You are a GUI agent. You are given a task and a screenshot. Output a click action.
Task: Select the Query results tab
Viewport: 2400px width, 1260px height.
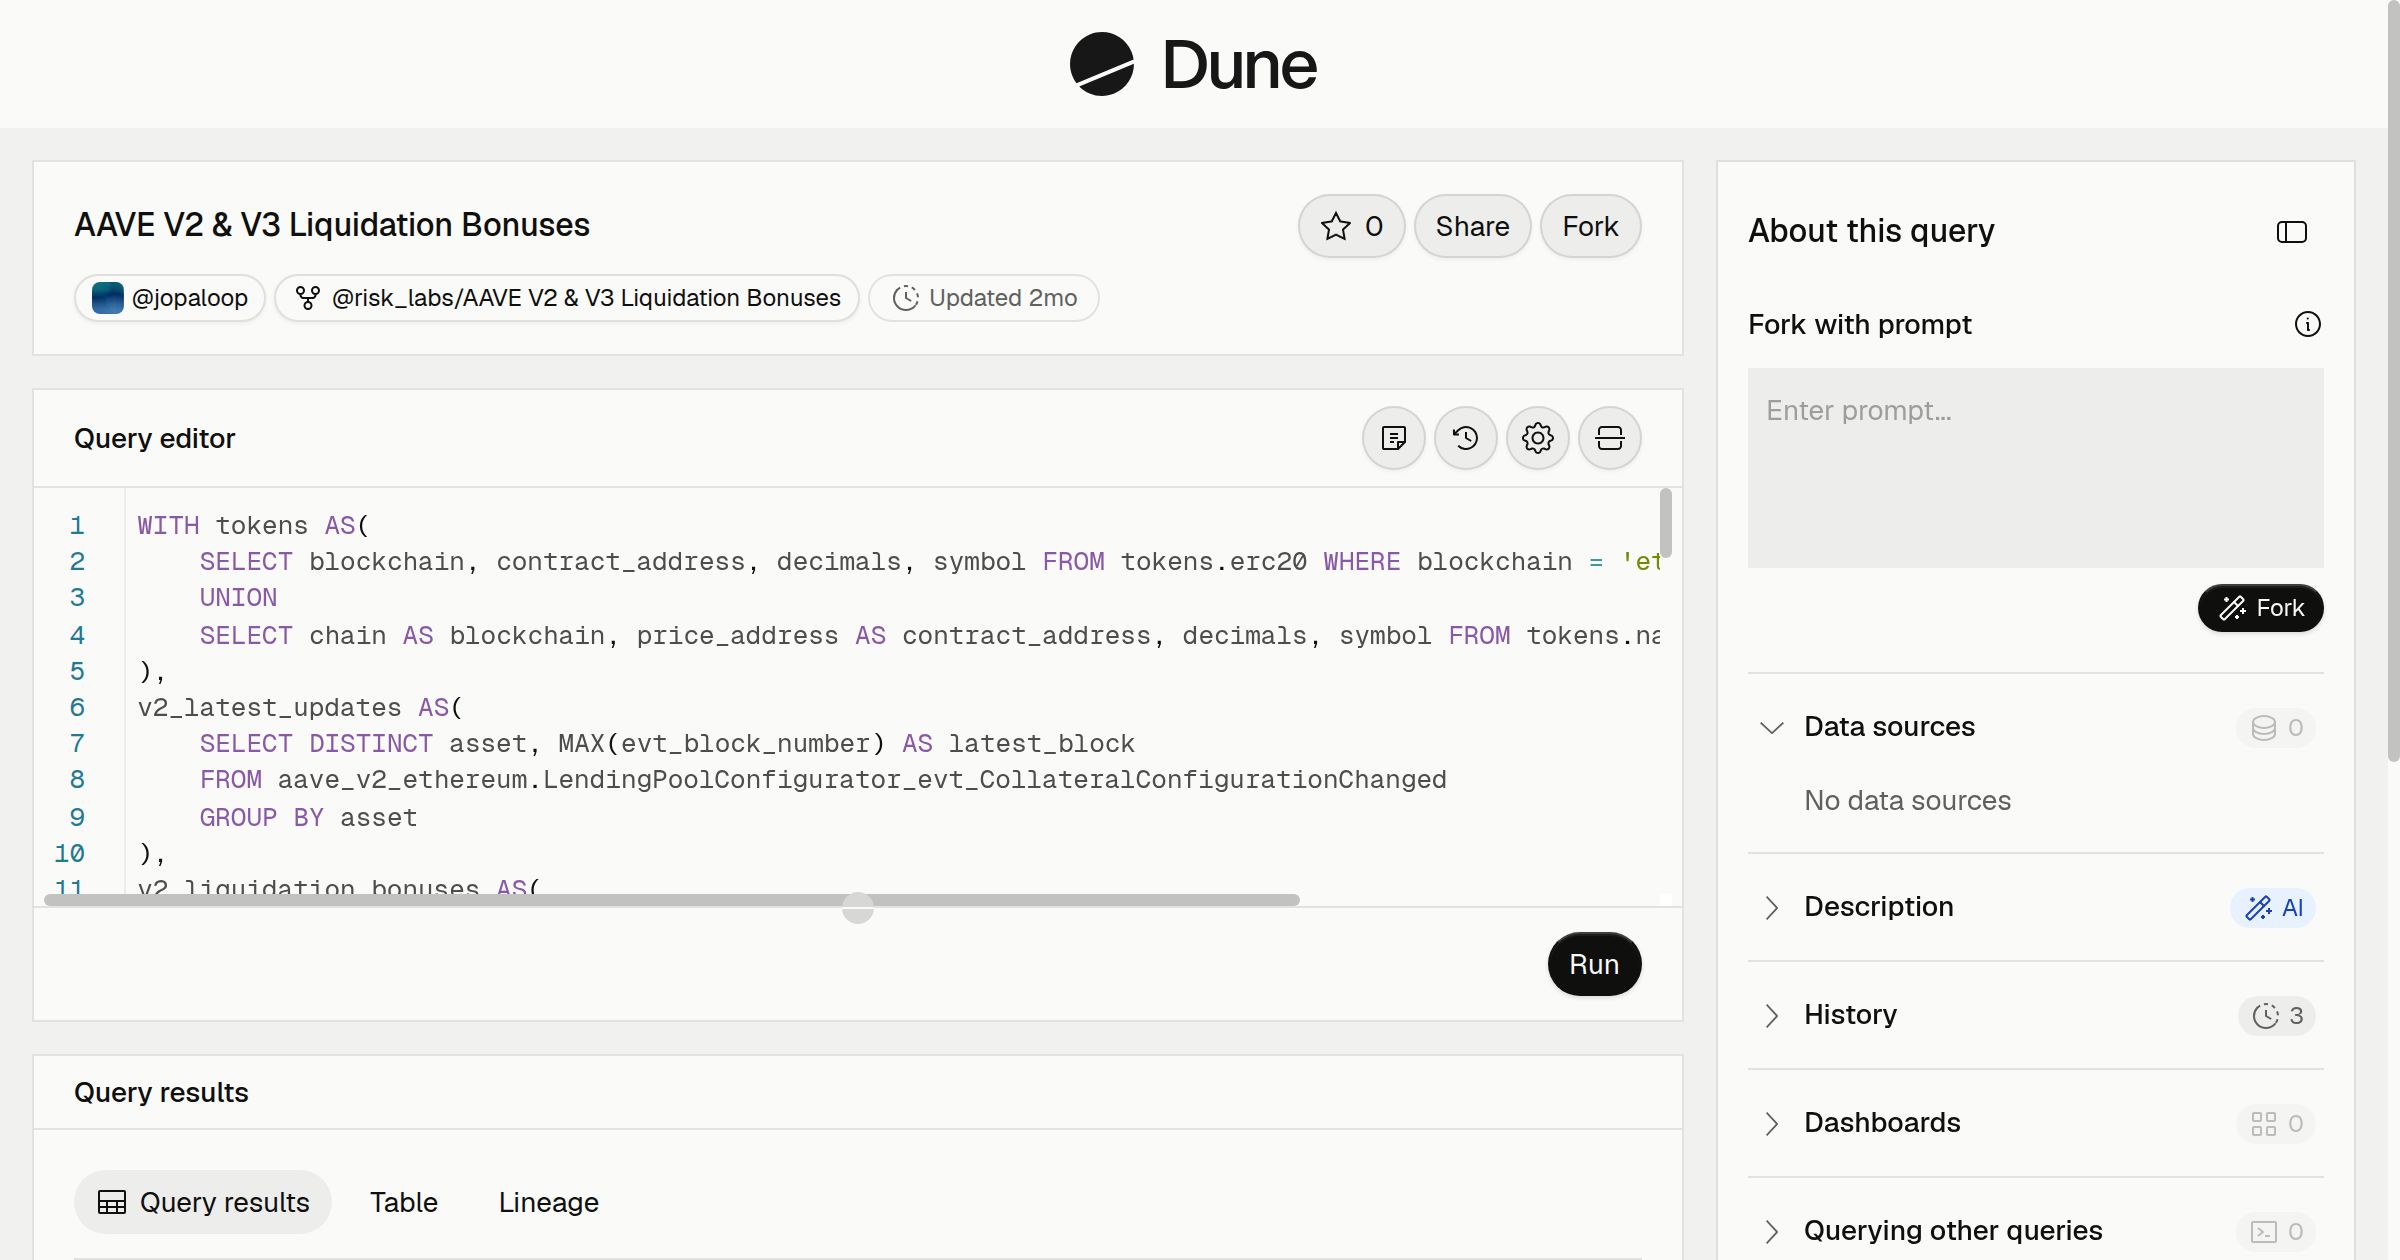(203, 1202)
